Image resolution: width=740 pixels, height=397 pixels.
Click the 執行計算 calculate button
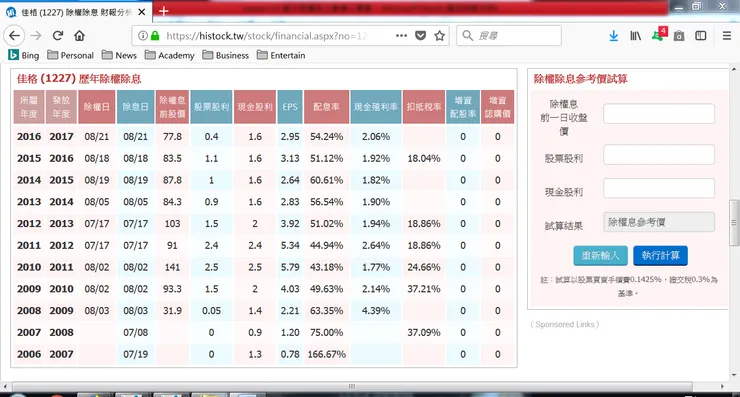point(660,255)
